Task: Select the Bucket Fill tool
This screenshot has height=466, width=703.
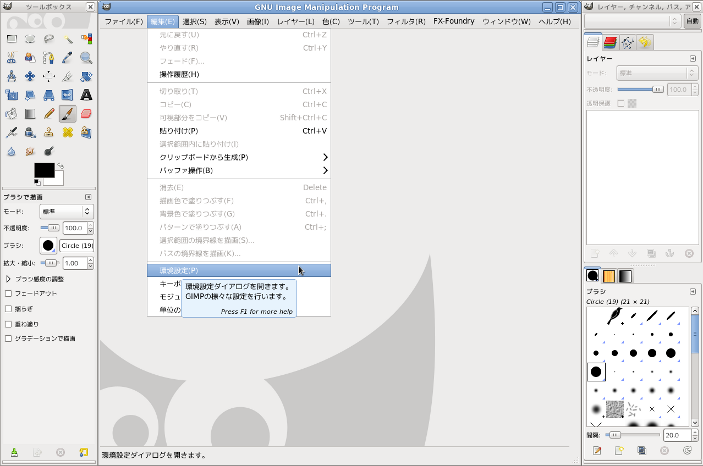Action: pos(12,114)
